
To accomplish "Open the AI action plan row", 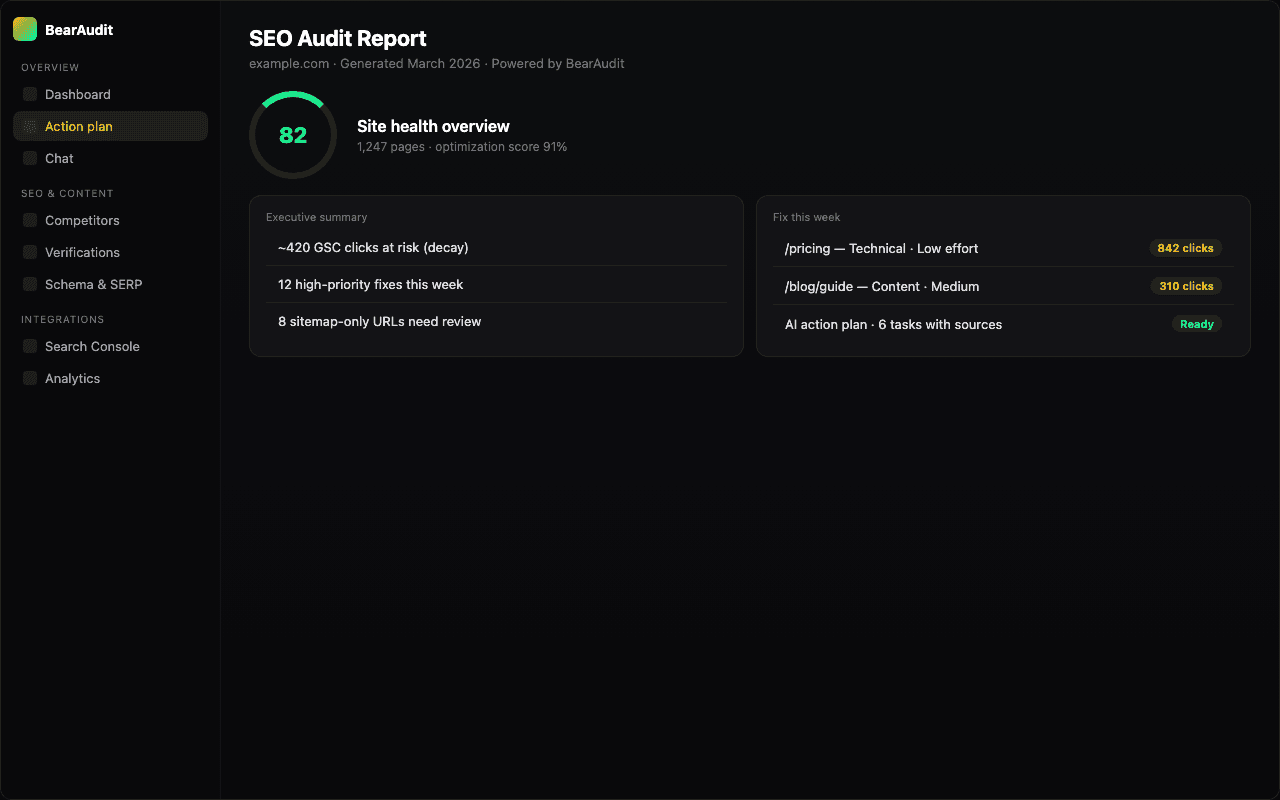I will pos(1003,324).
